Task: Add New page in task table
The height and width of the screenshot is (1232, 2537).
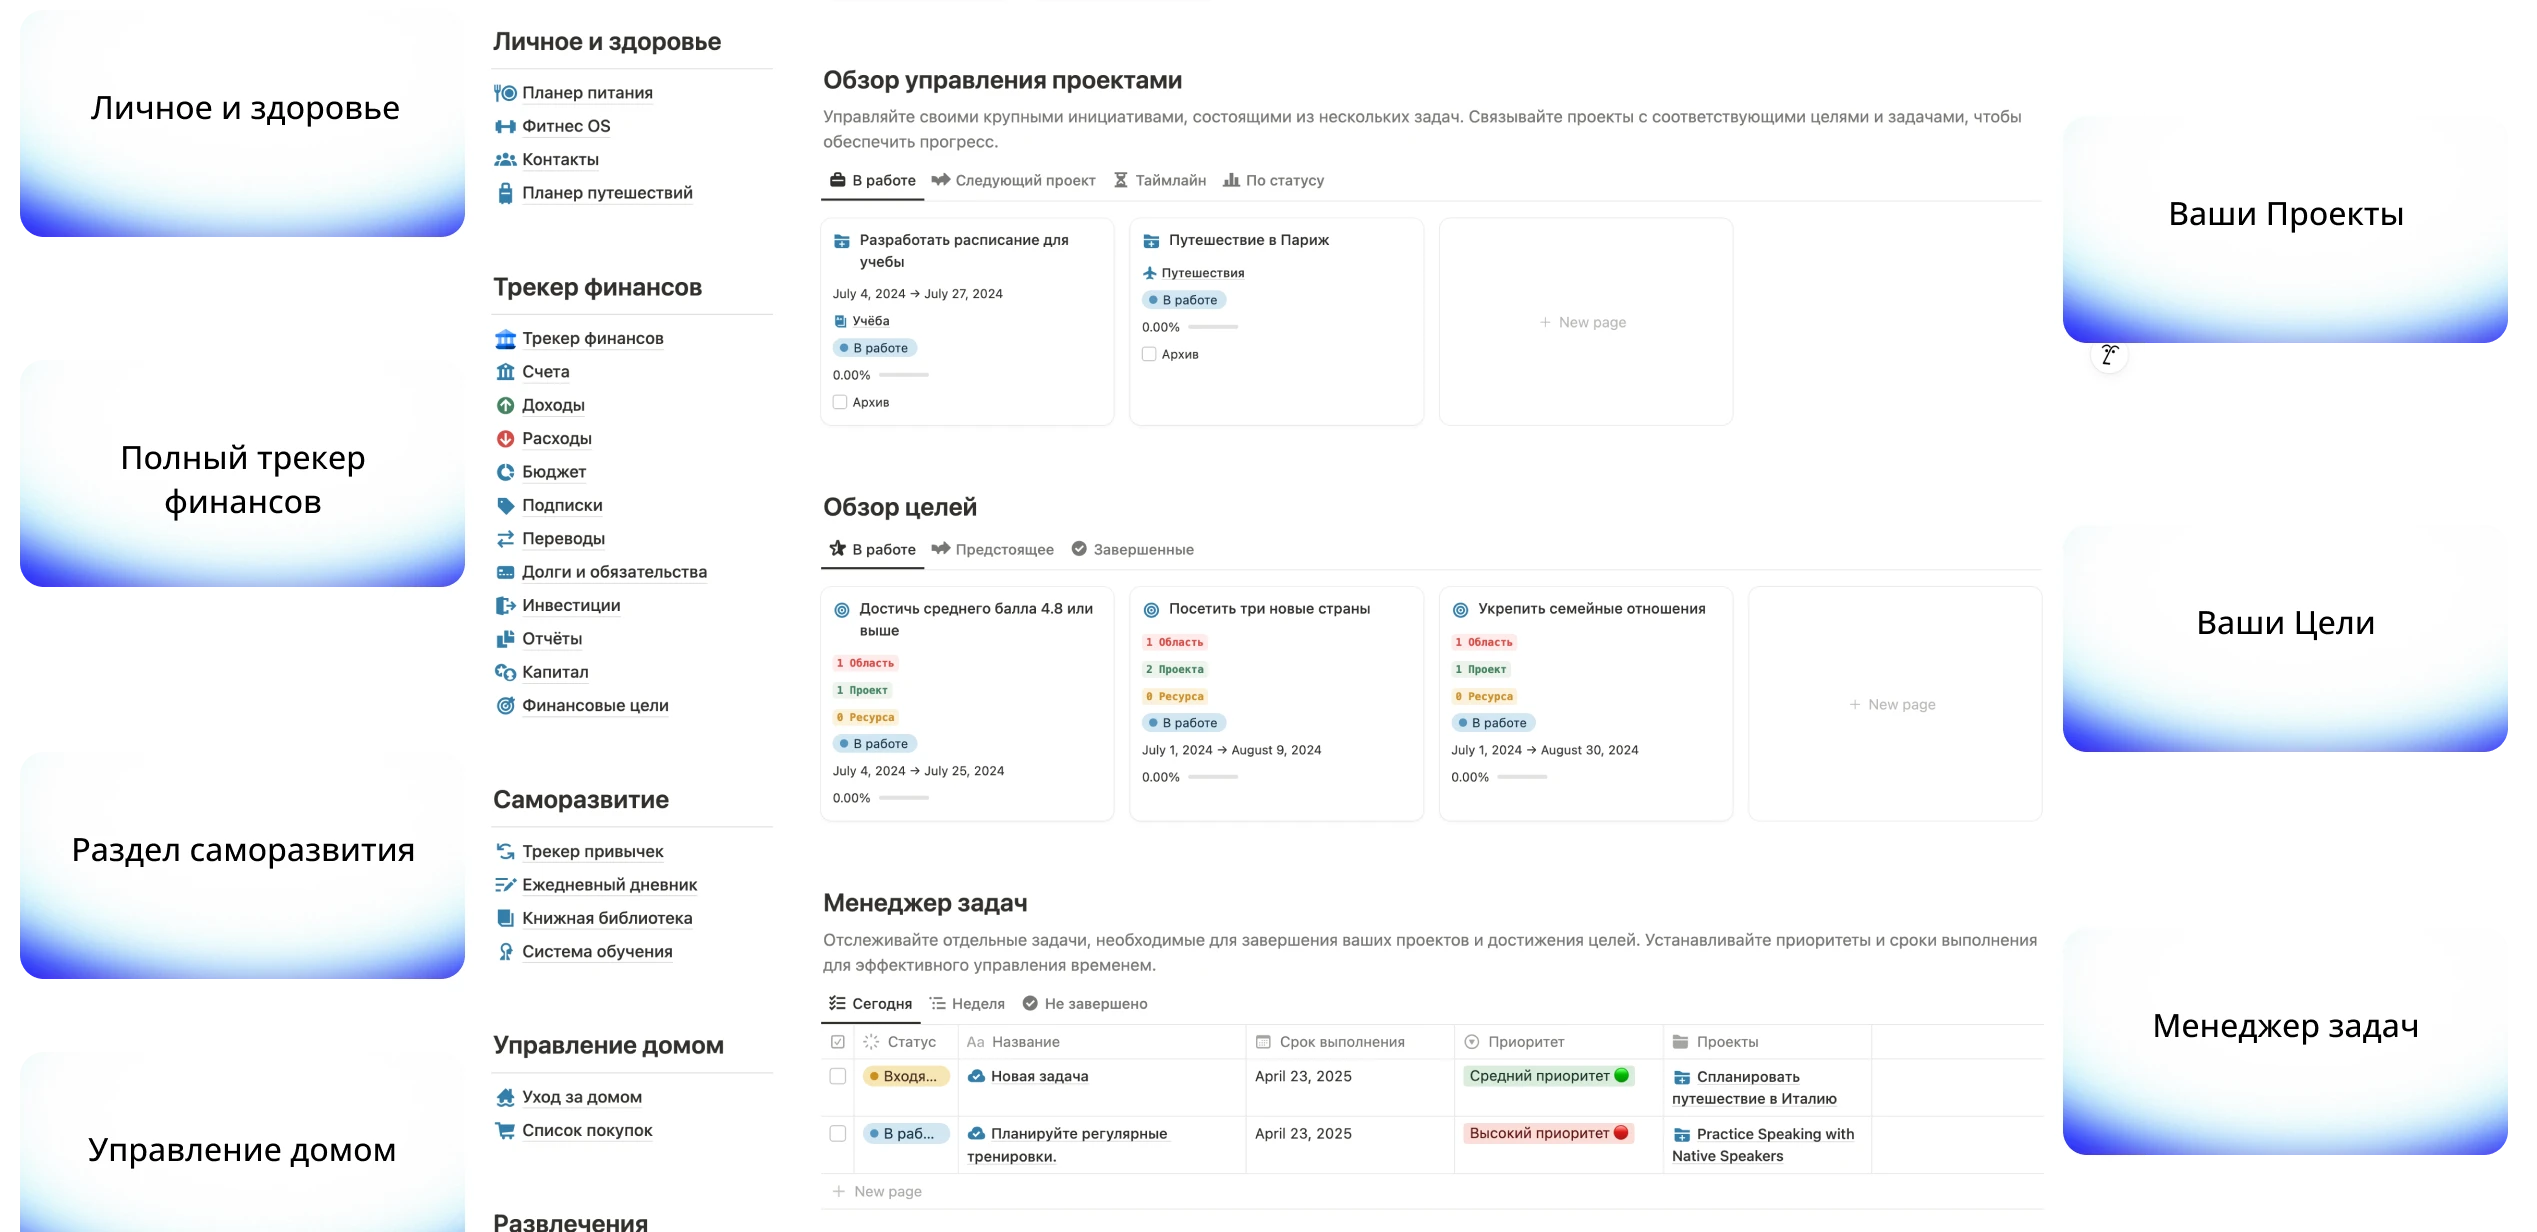Action: pos(877,1191)
